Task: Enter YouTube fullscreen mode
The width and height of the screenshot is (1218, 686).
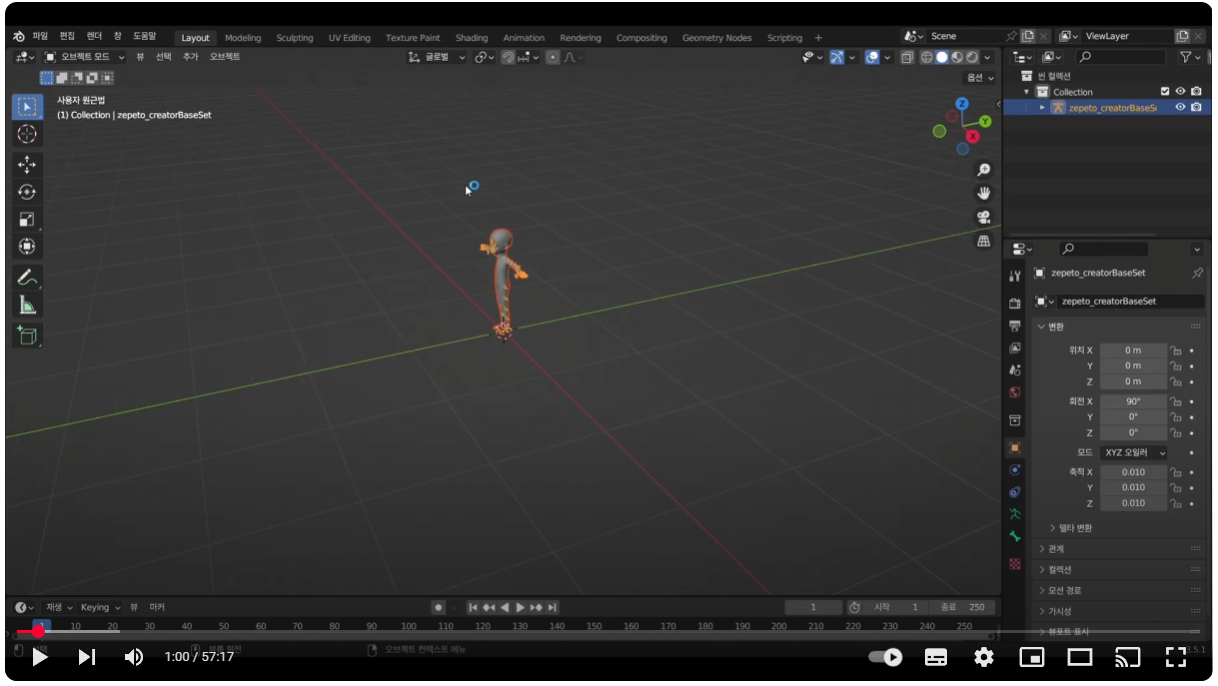Action: pos(1176,657)
